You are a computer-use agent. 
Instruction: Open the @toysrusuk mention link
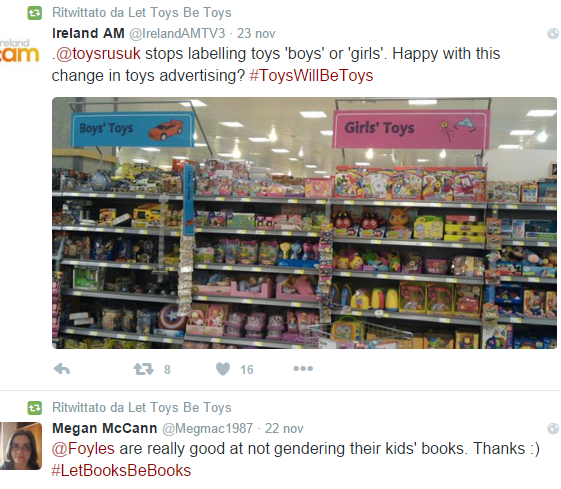pyautogui.click(x=98, y=54)
